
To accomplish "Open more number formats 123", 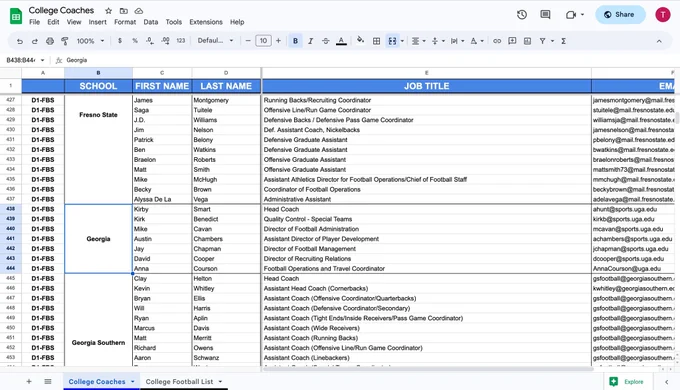I will pos(181,41).
